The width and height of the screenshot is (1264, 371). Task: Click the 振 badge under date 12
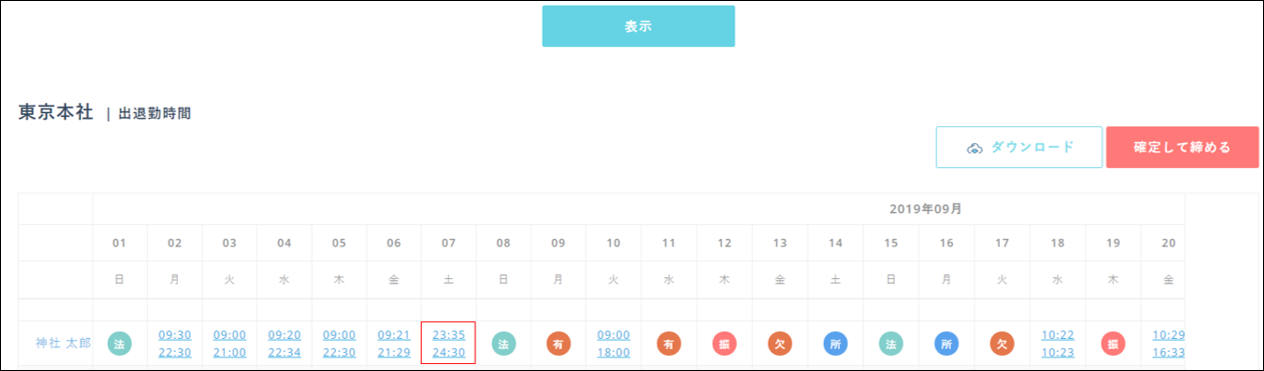[724, 344]
